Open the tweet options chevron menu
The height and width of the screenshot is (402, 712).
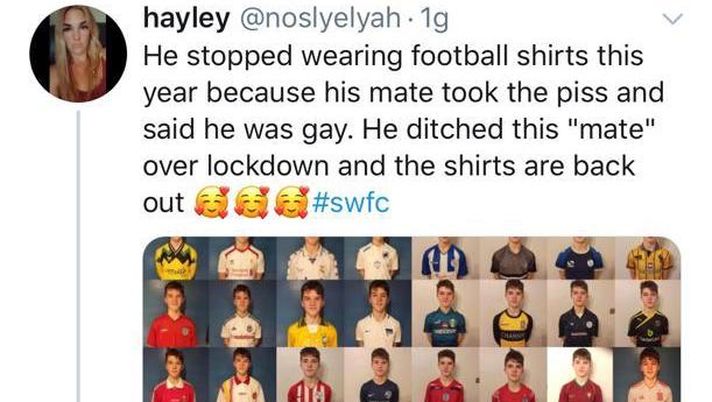(x=672, y=19)
